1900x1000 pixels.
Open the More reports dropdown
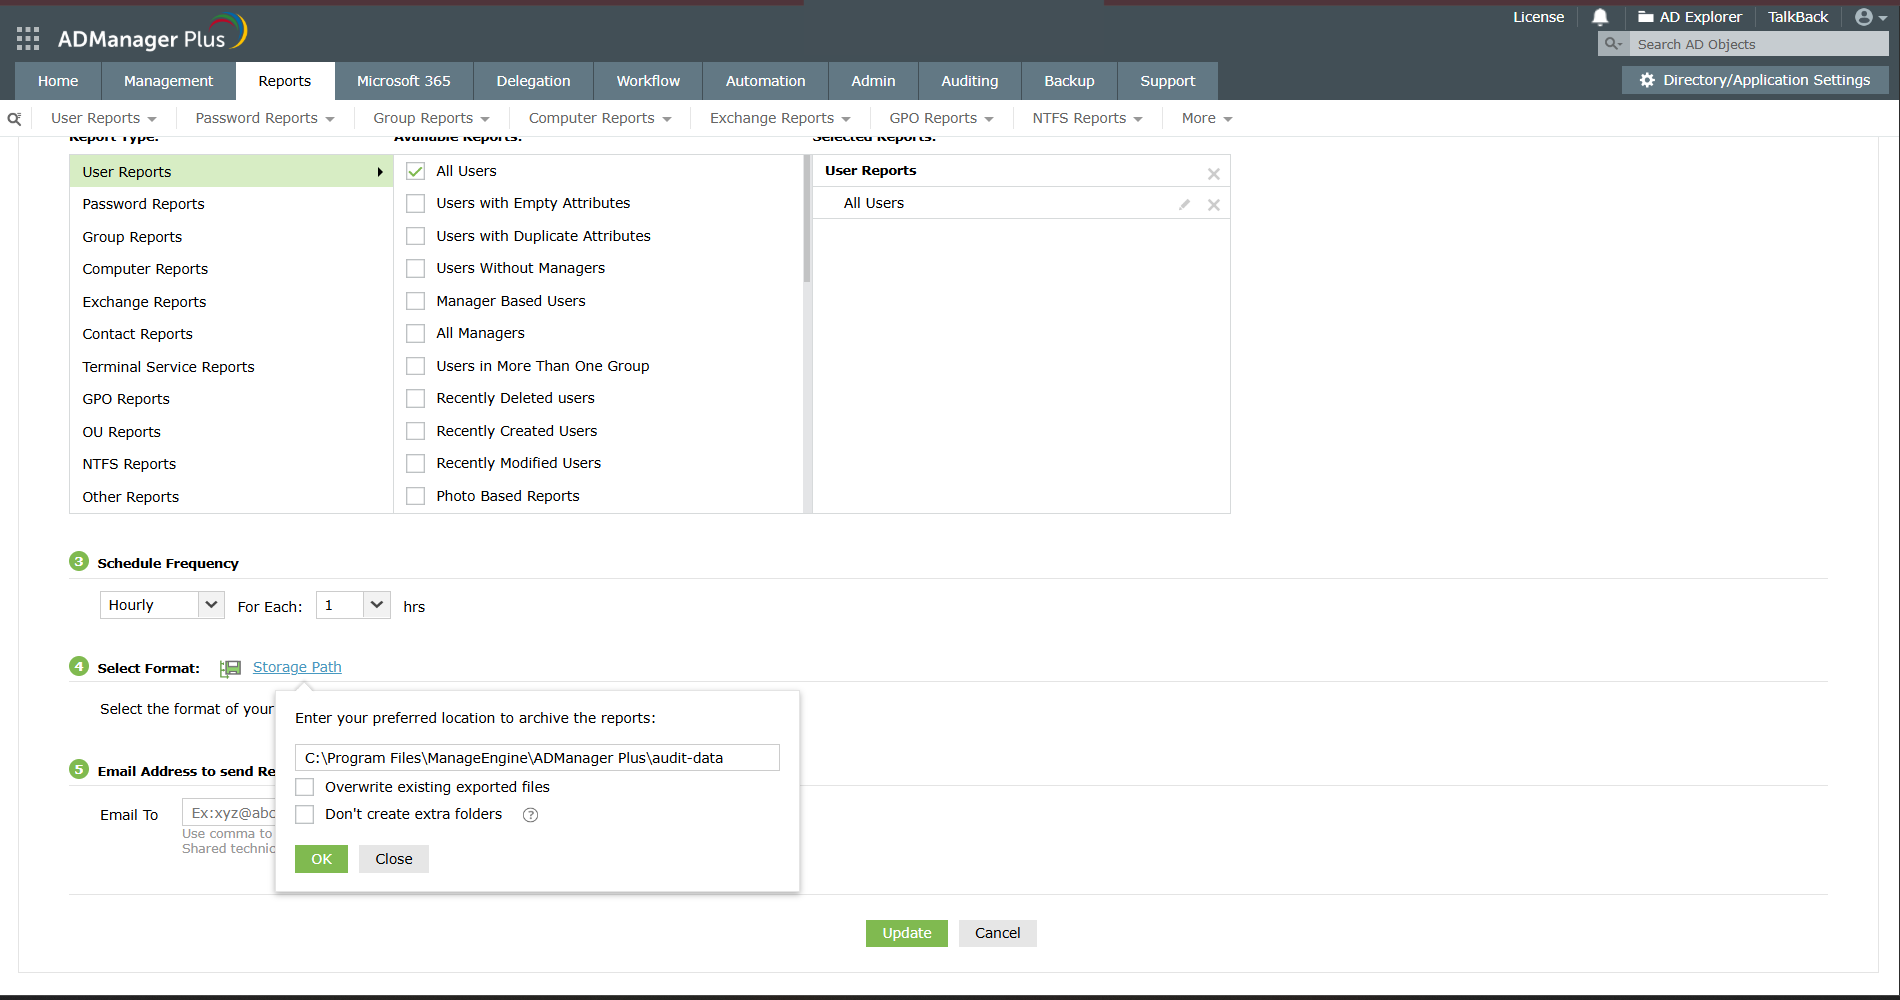tap(1207, 118)
